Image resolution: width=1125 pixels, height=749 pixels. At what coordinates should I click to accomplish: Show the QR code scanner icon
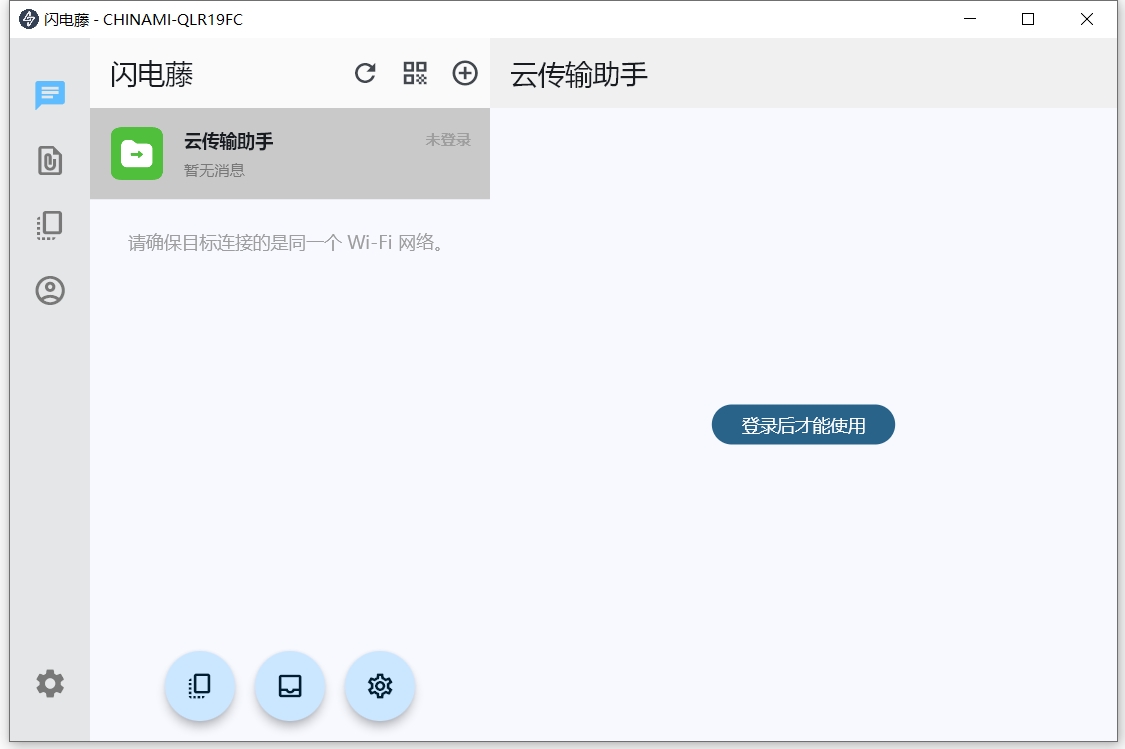415,73
